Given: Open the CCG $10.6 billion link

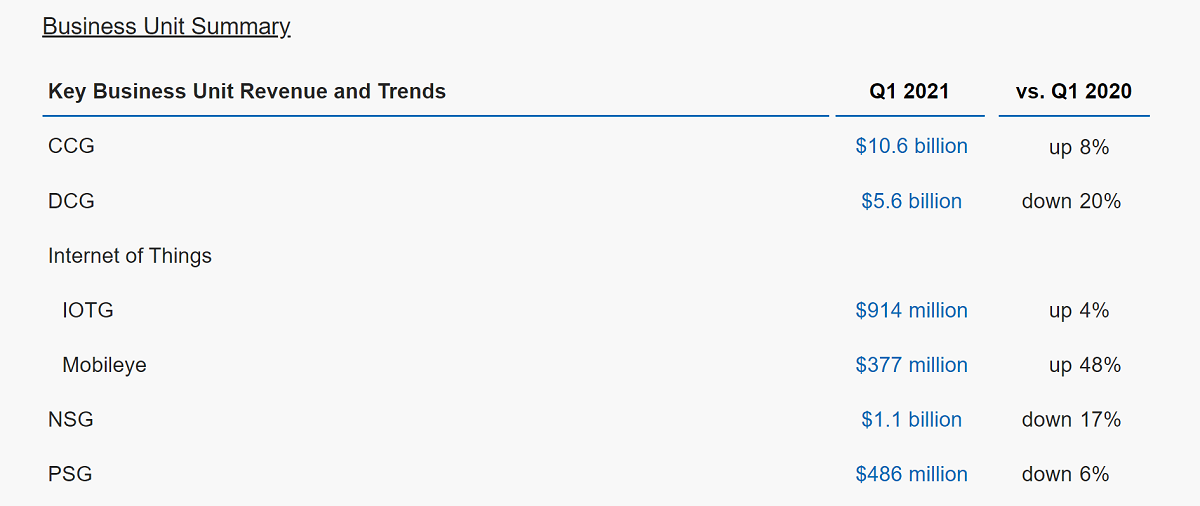Looking at the screenshot, I should click(x=911, y=147).
